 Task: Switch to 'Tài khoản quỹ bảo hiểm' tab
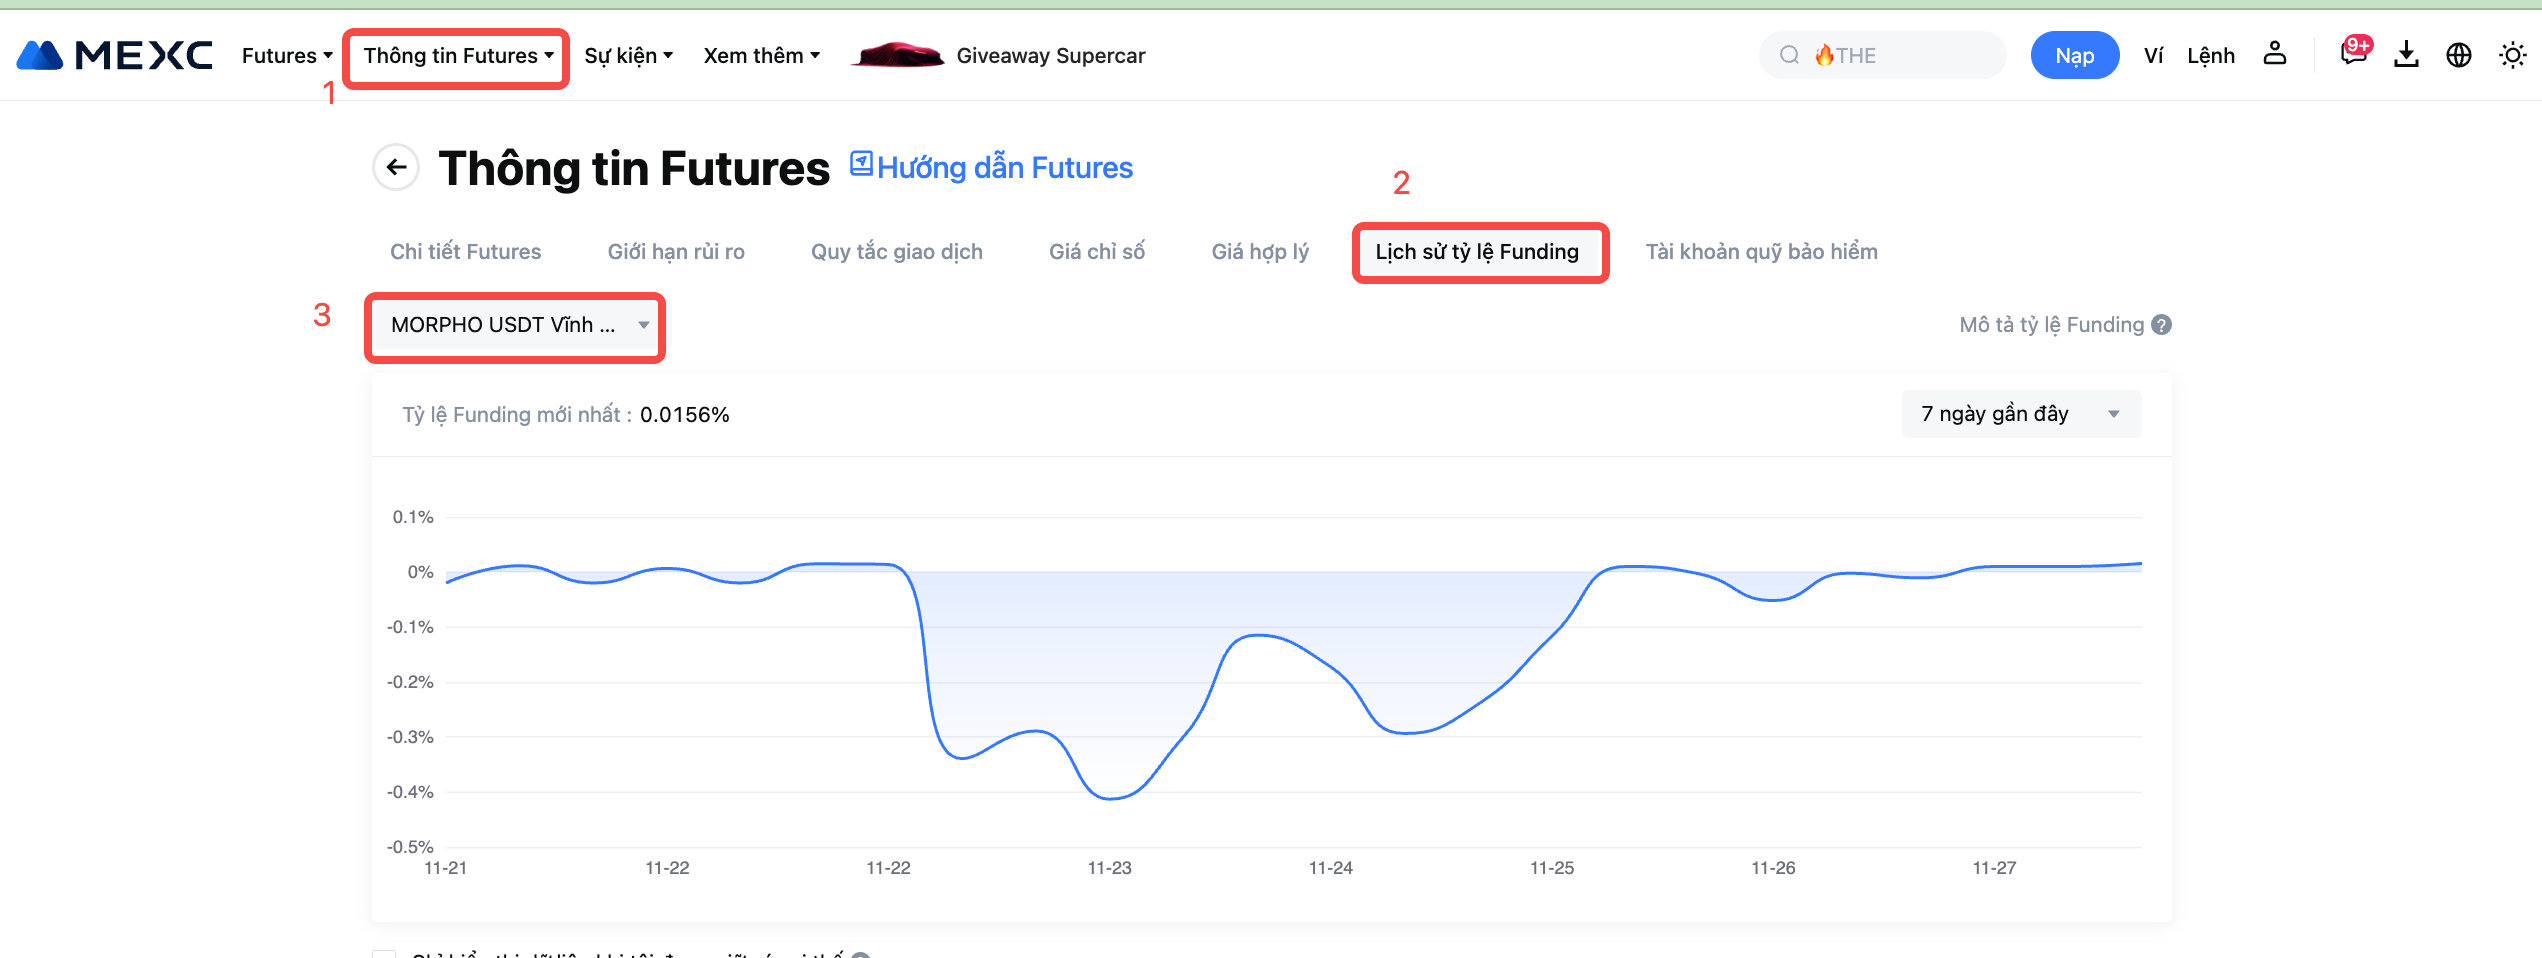pyautogui.click(x=1761, y=252)
